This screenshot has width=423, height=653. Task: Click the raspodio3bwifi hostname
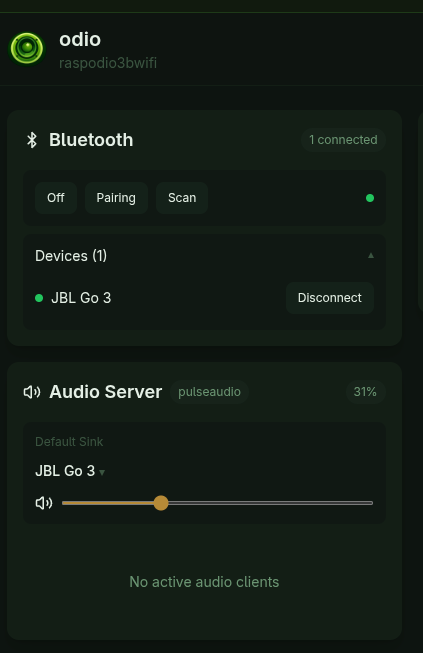point(108,63)
